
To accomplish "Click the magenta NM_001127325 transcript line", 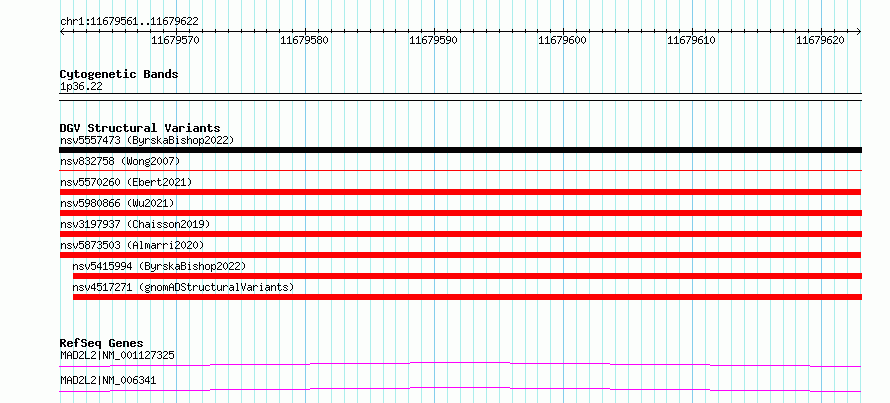I will 460,364.
